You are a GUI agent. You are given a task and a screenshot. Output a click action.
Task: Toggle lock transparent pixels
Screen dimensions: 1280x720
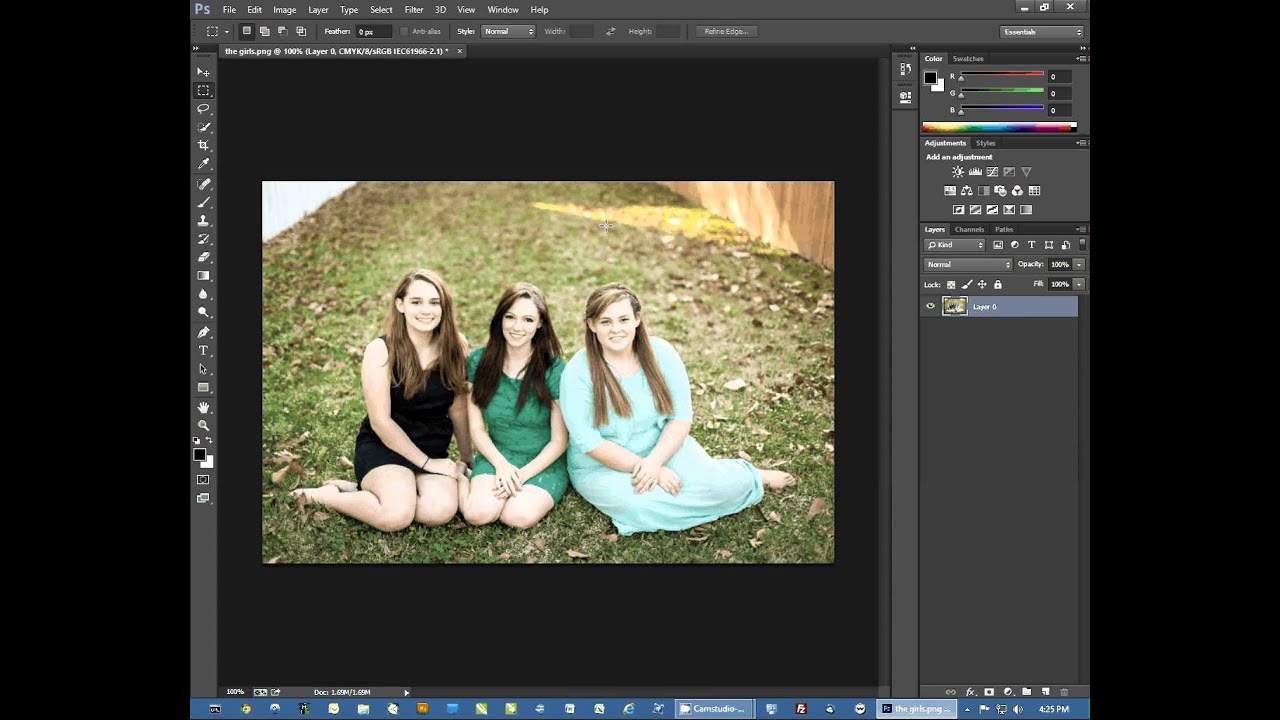951,285
